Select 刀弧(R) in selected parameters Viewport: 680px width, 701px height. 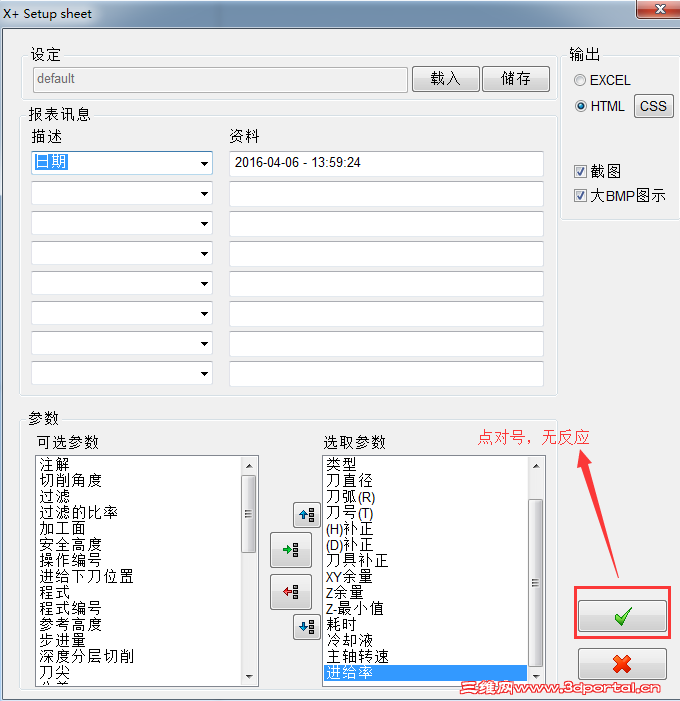[351, 497]
